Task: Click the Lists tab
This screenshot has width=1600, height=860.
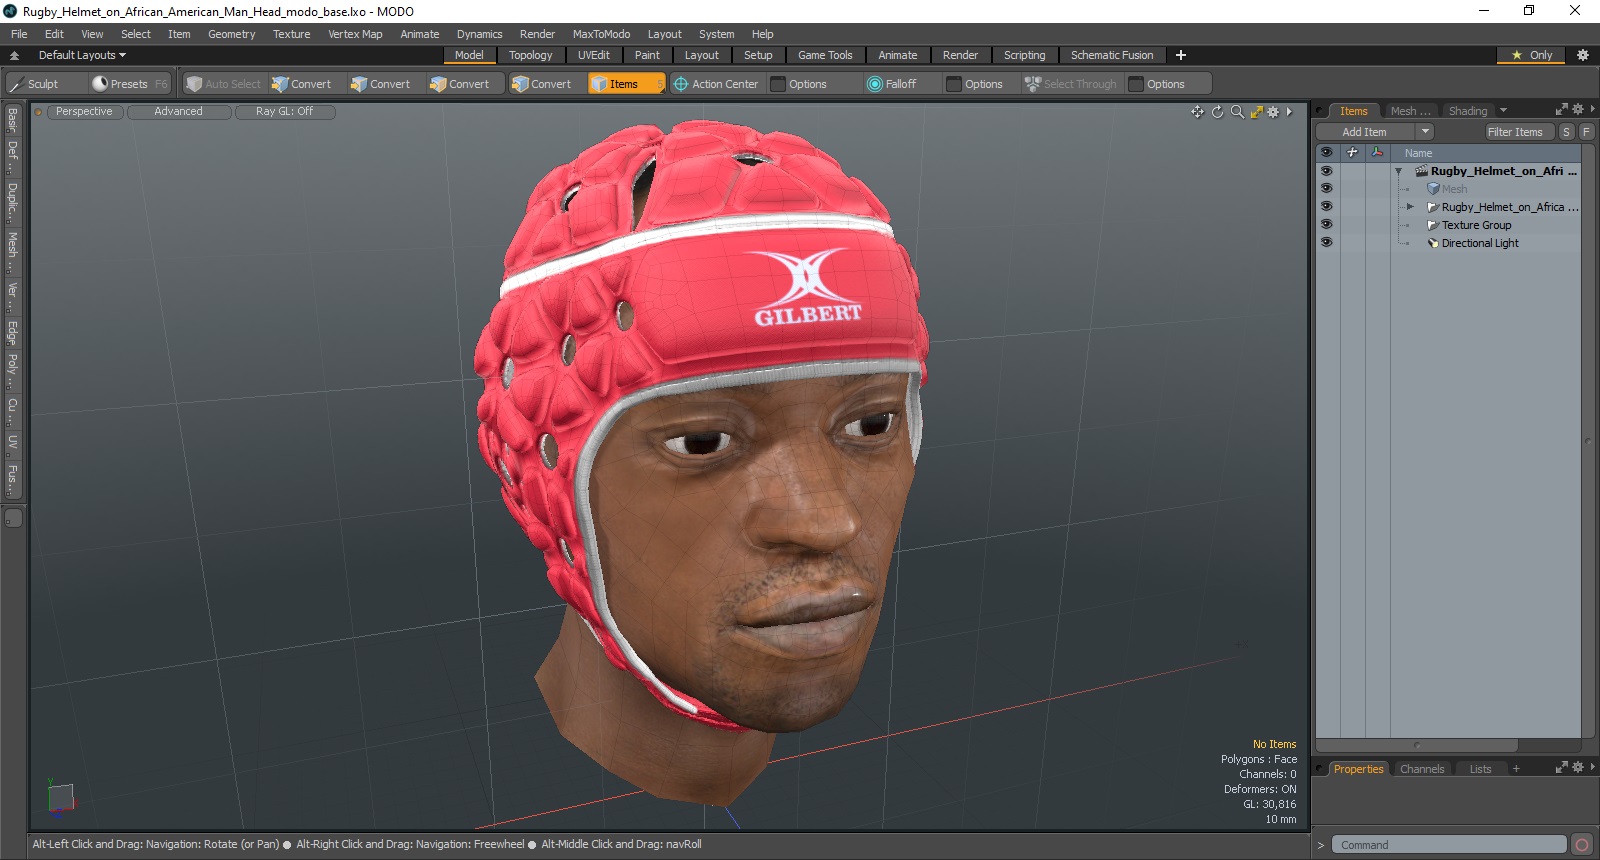Action: coord(1480,769)
